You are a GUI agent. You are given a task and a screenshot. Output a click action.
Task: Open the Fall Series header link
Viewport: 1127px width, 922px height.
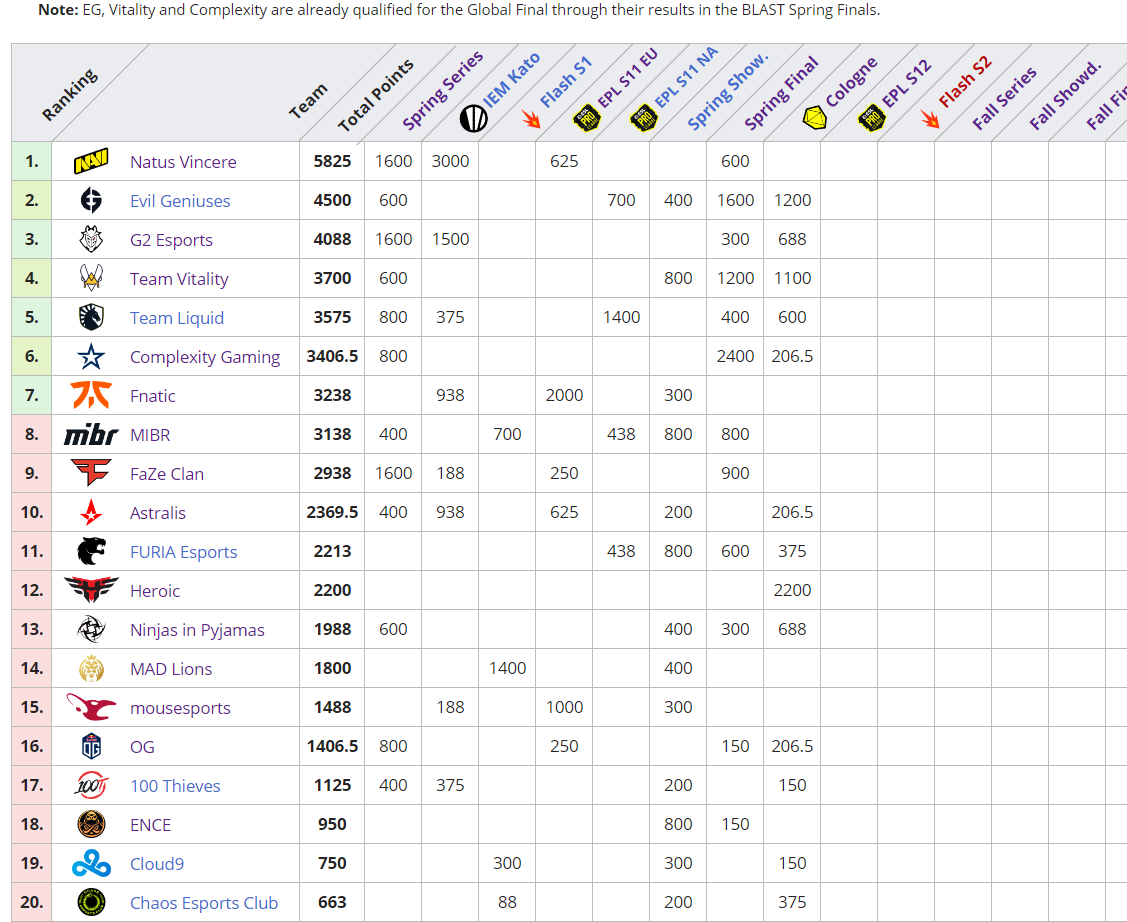[1005, 98]
